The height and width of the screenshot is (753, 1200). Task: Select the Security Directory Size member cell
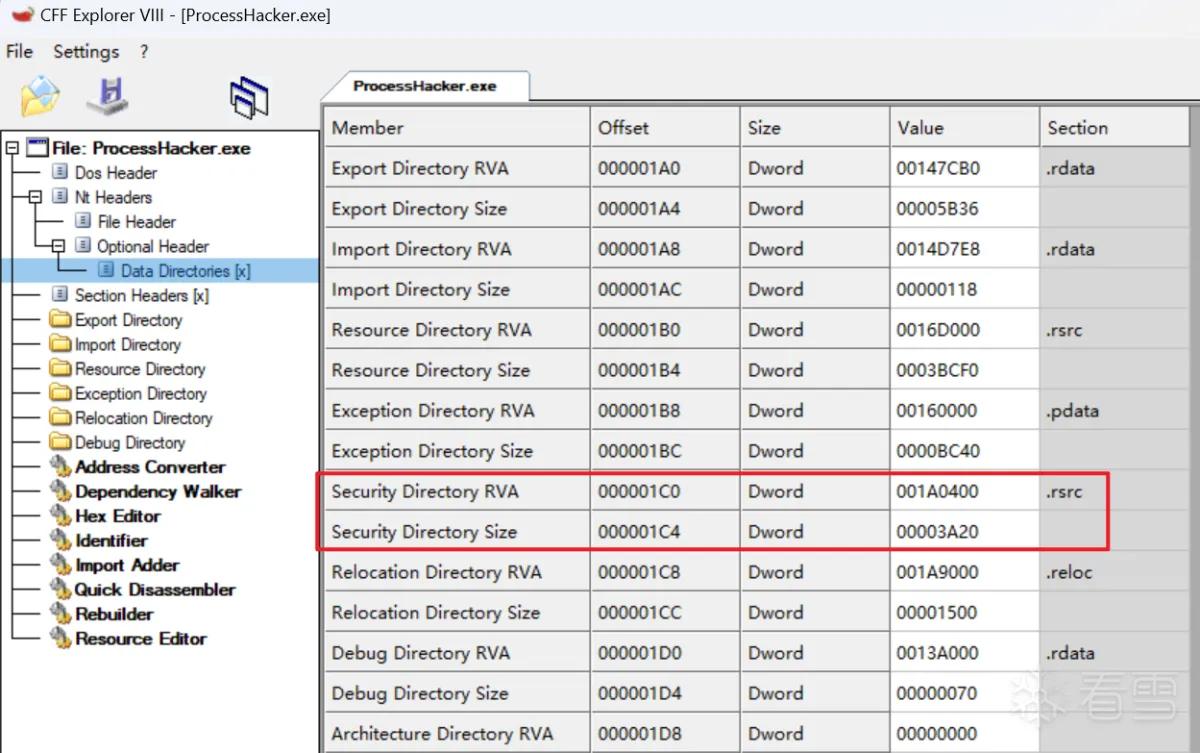[457, 532]
